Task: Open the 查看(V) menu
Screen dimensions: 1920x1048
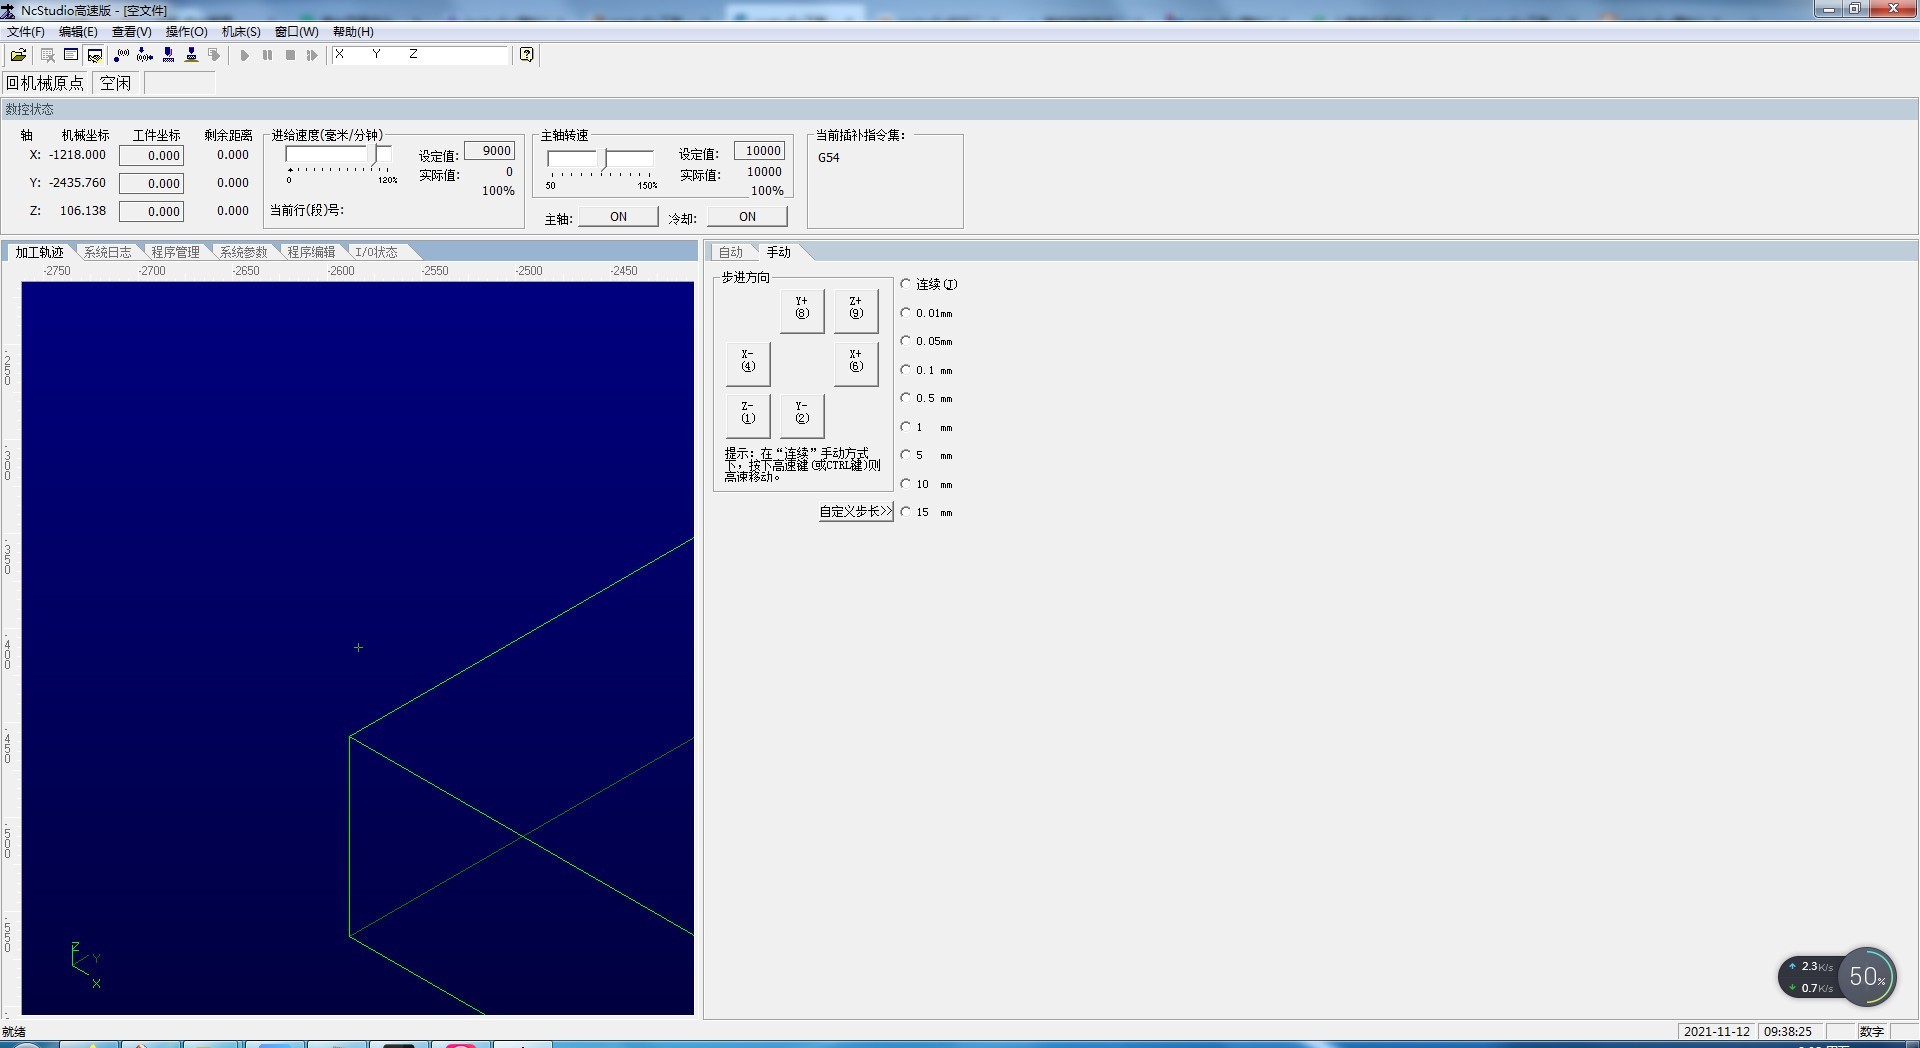Action: point(131,32)
